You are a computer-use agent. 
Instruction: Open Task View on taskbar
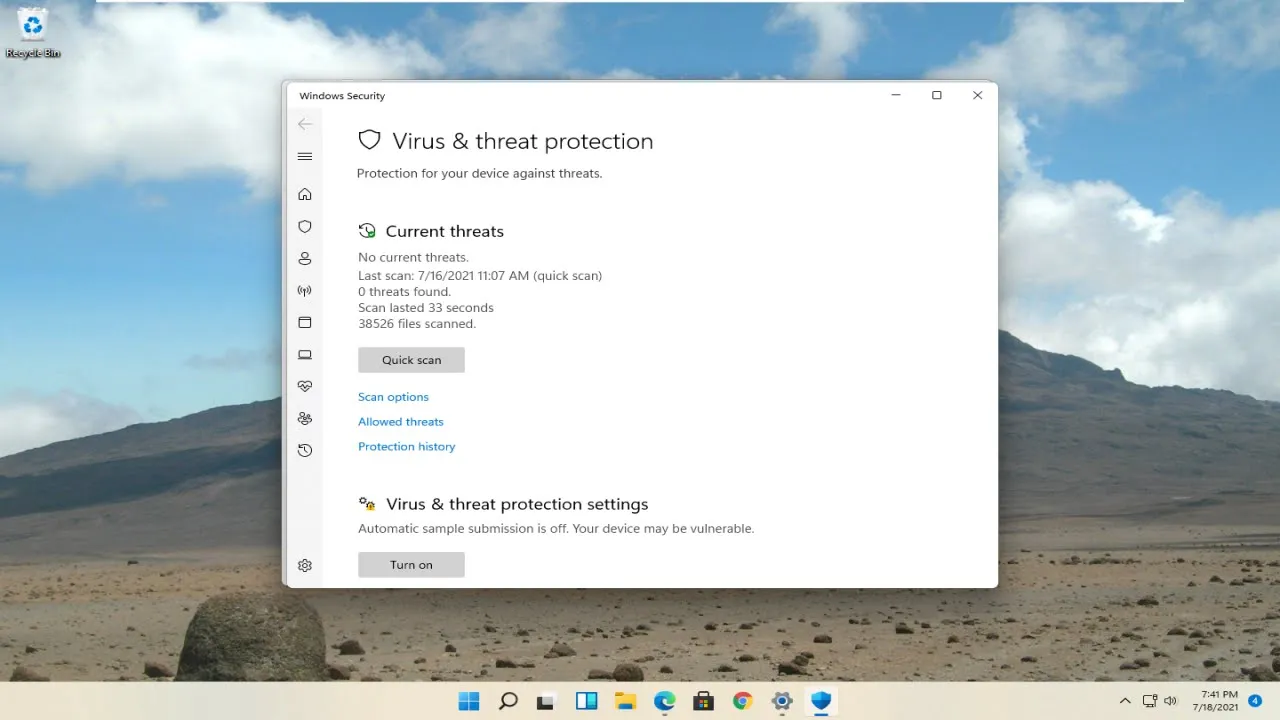pos(546,701)
